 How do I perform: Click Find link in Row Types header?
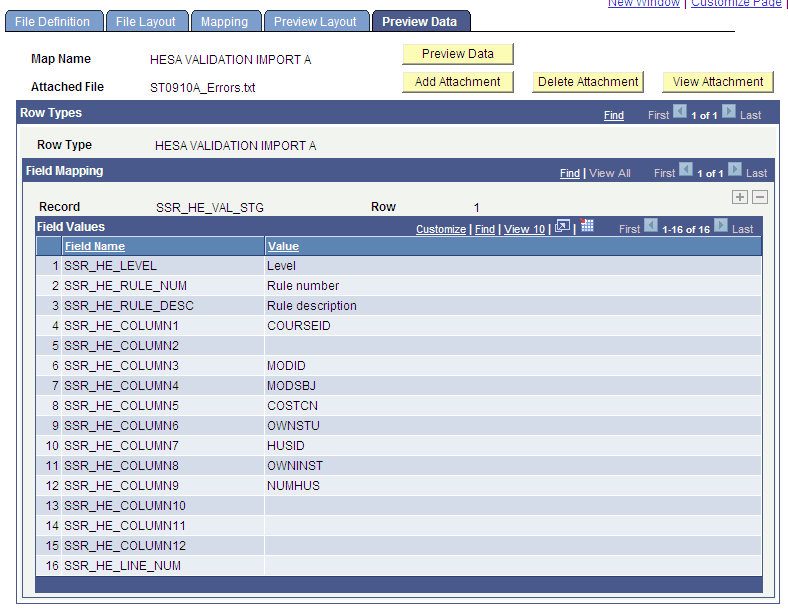[614, 115]
